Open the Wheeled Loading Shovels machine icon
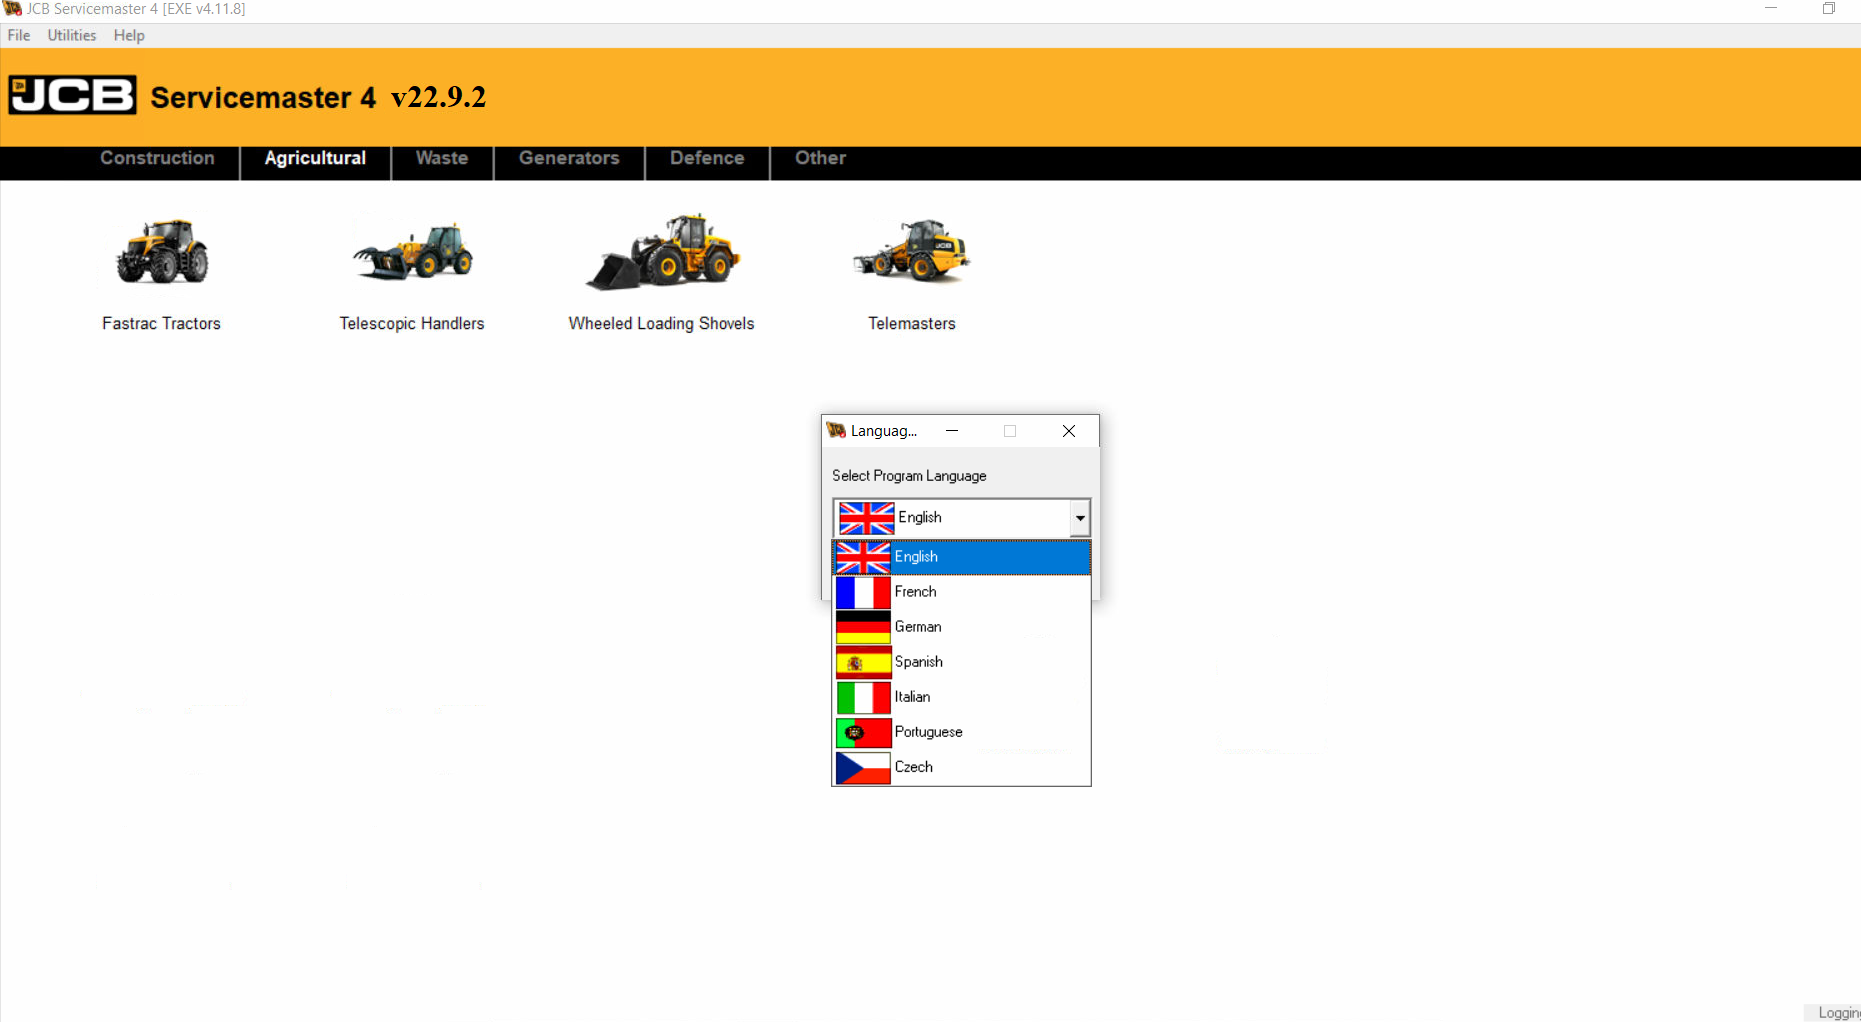 [662, 251]
